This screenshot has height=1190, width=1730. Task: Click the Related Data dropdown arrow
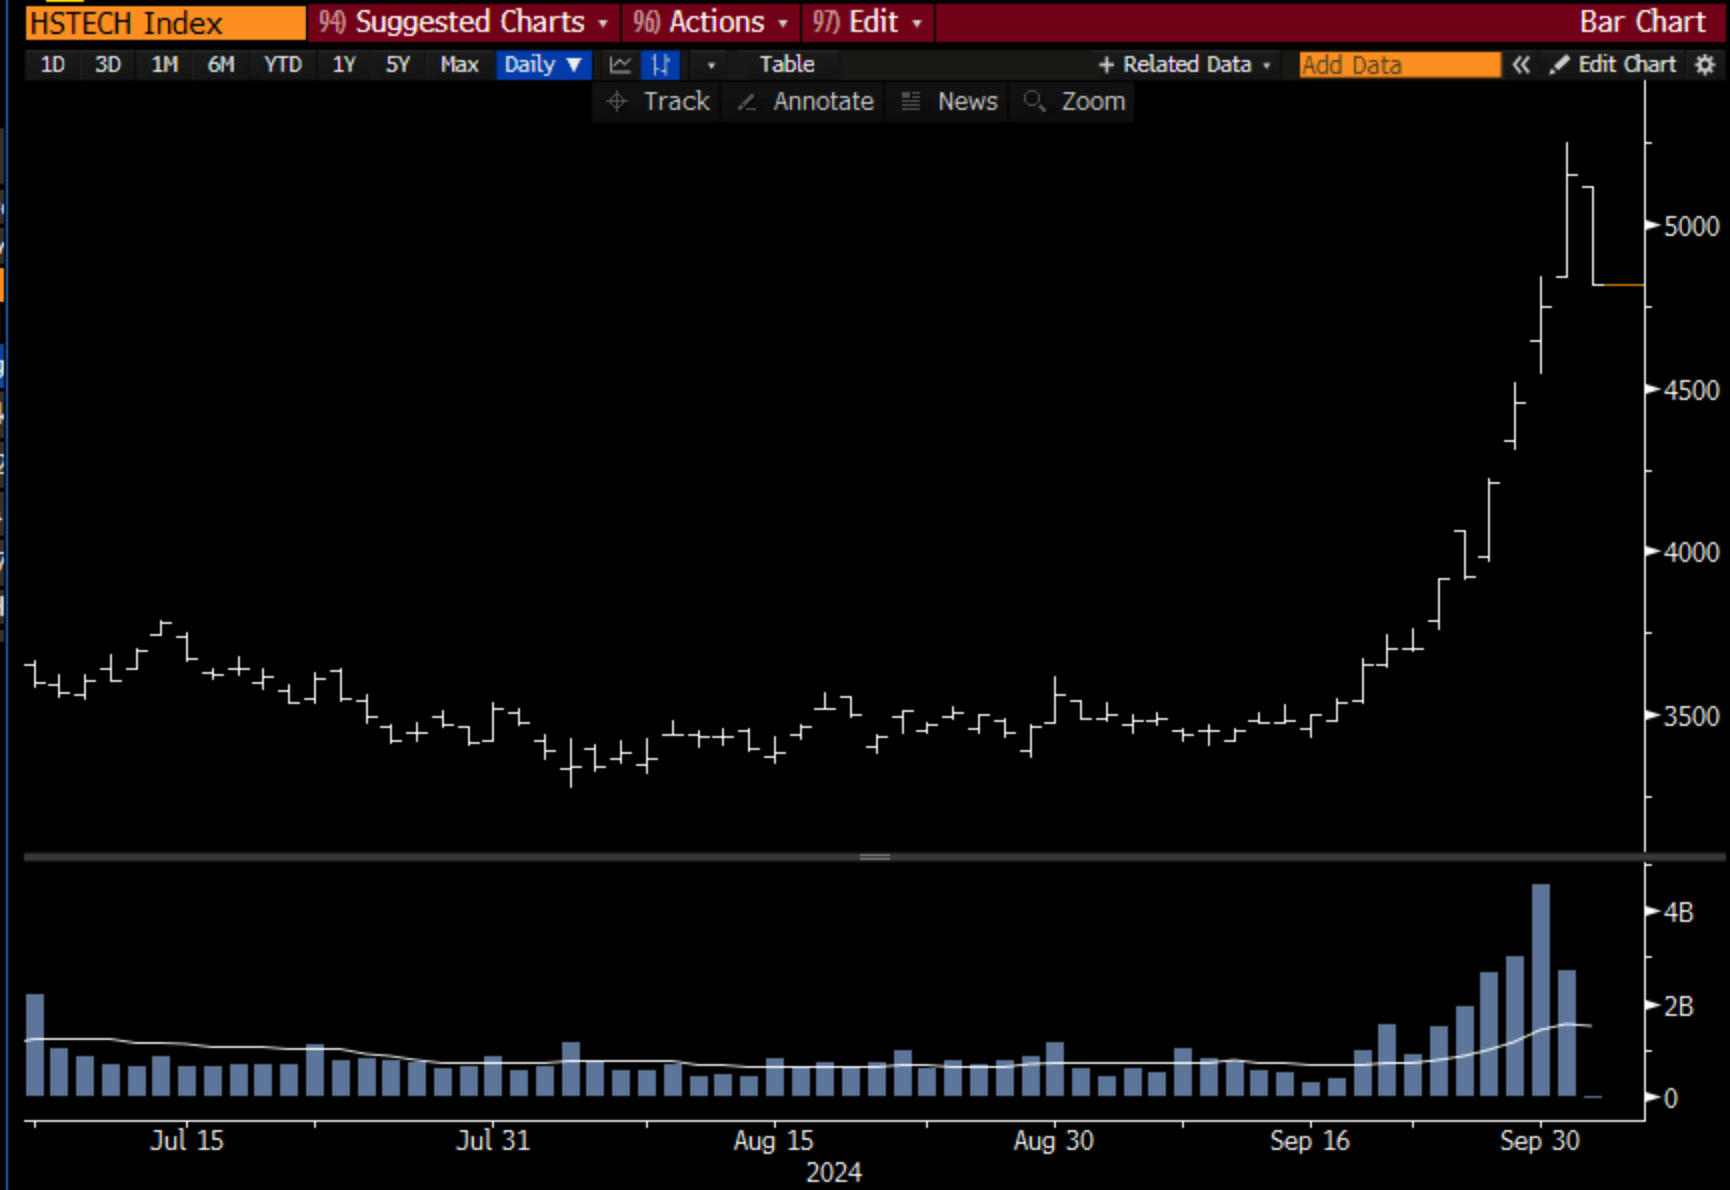(1267, 66)
